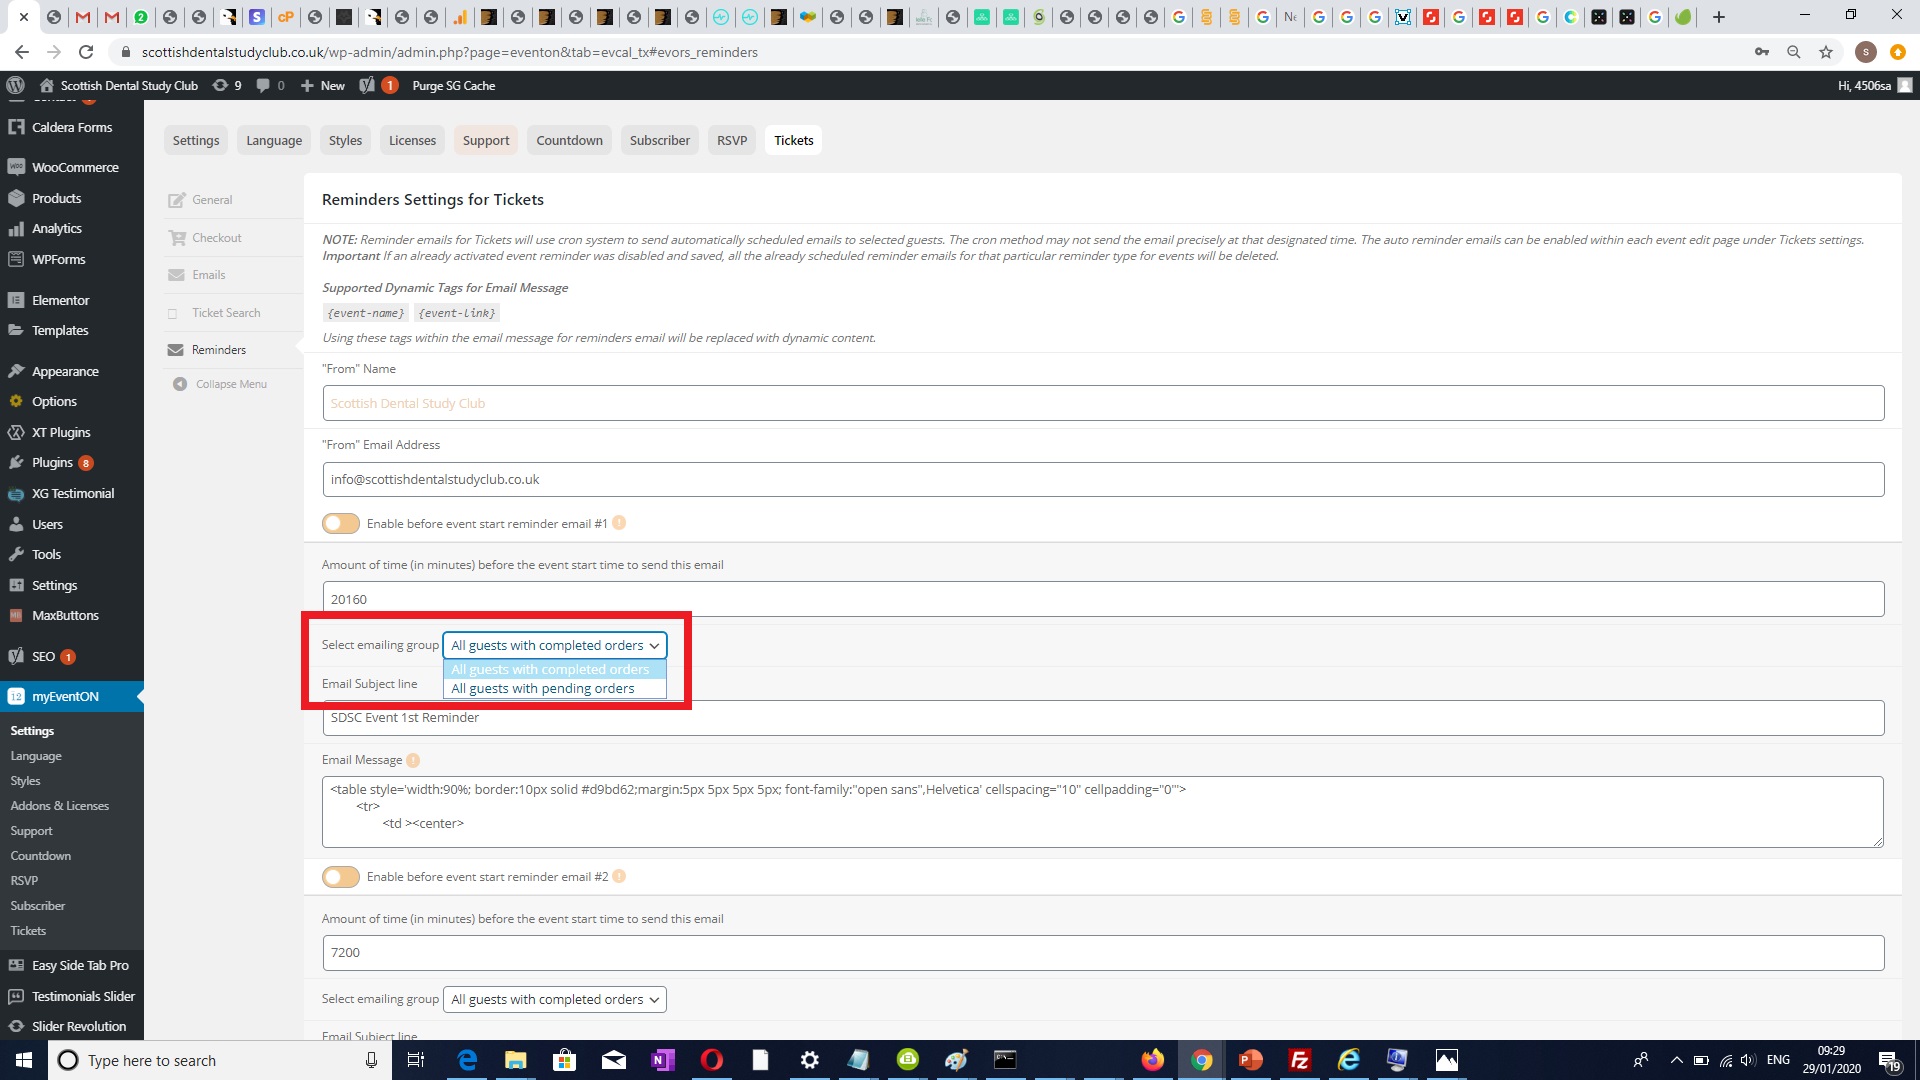Open second reminder emailing group dropdown
The width and height of the screenshot is (1920, 1080).
click(x=554, y=999)
